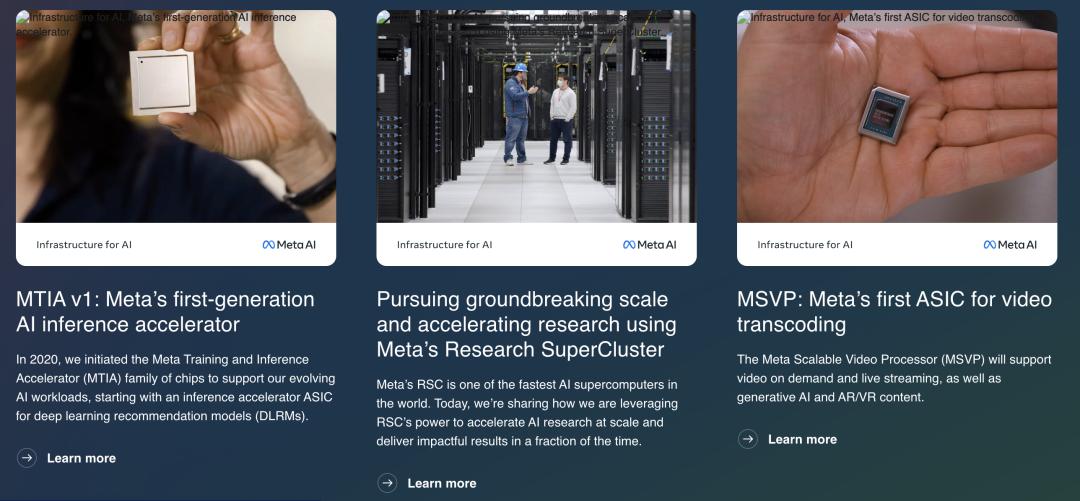Open the MTIA v1 inference accelerator headline
This screenshot has width=1080, height=501.
pyautogui.click(x=165, y=311)
